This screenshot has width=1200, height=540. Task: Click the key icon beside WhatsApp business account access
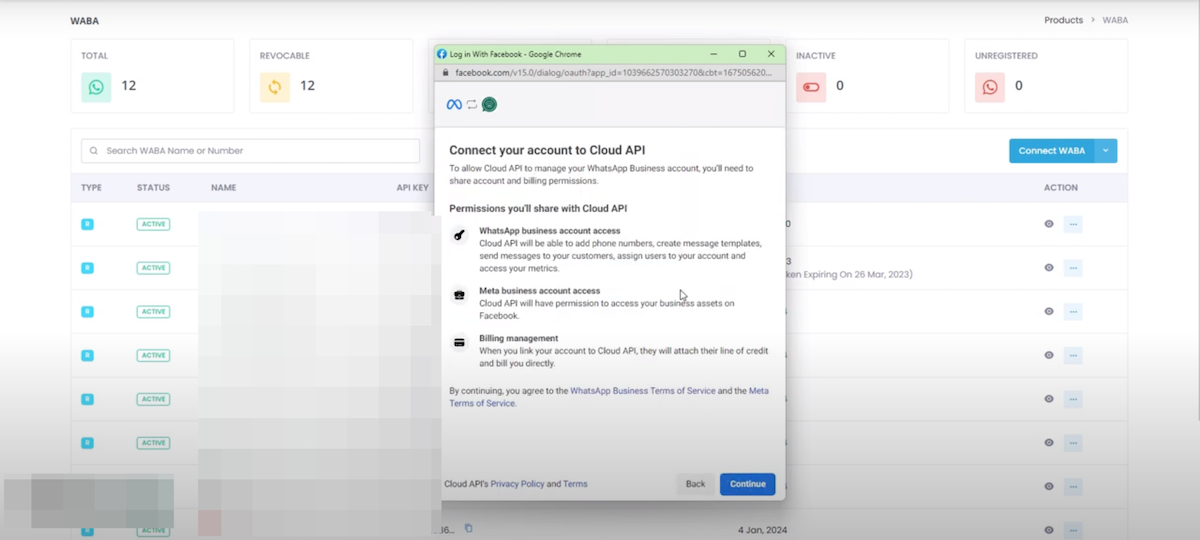[x=459, y=236]
